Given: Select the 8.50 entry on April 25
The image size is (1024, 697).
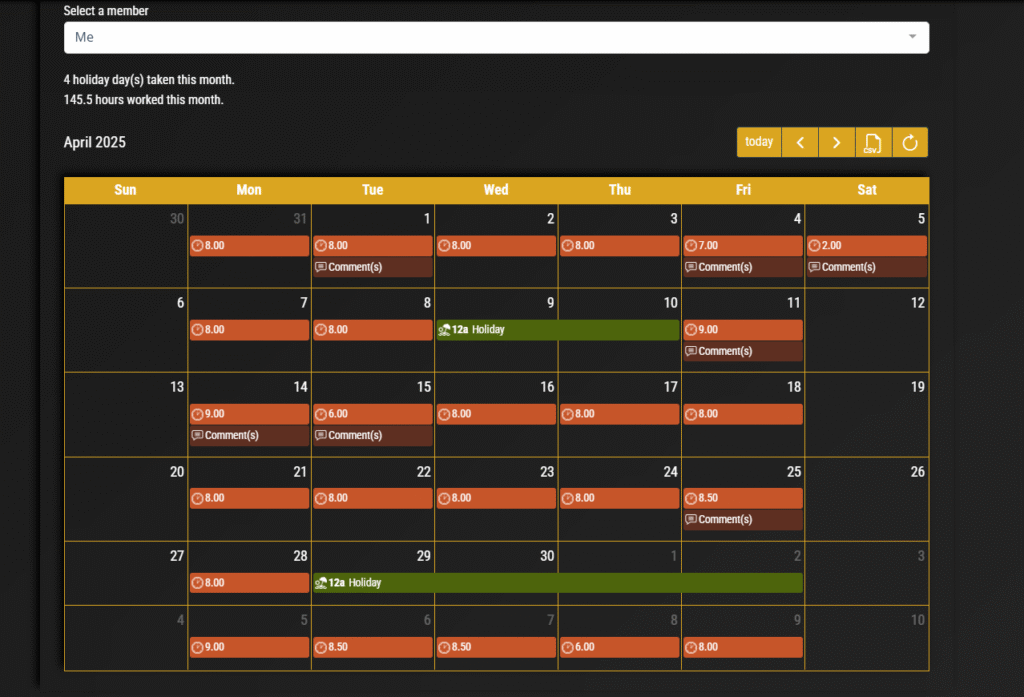Looking at the screenshot, I should click(x=742, y=497).
